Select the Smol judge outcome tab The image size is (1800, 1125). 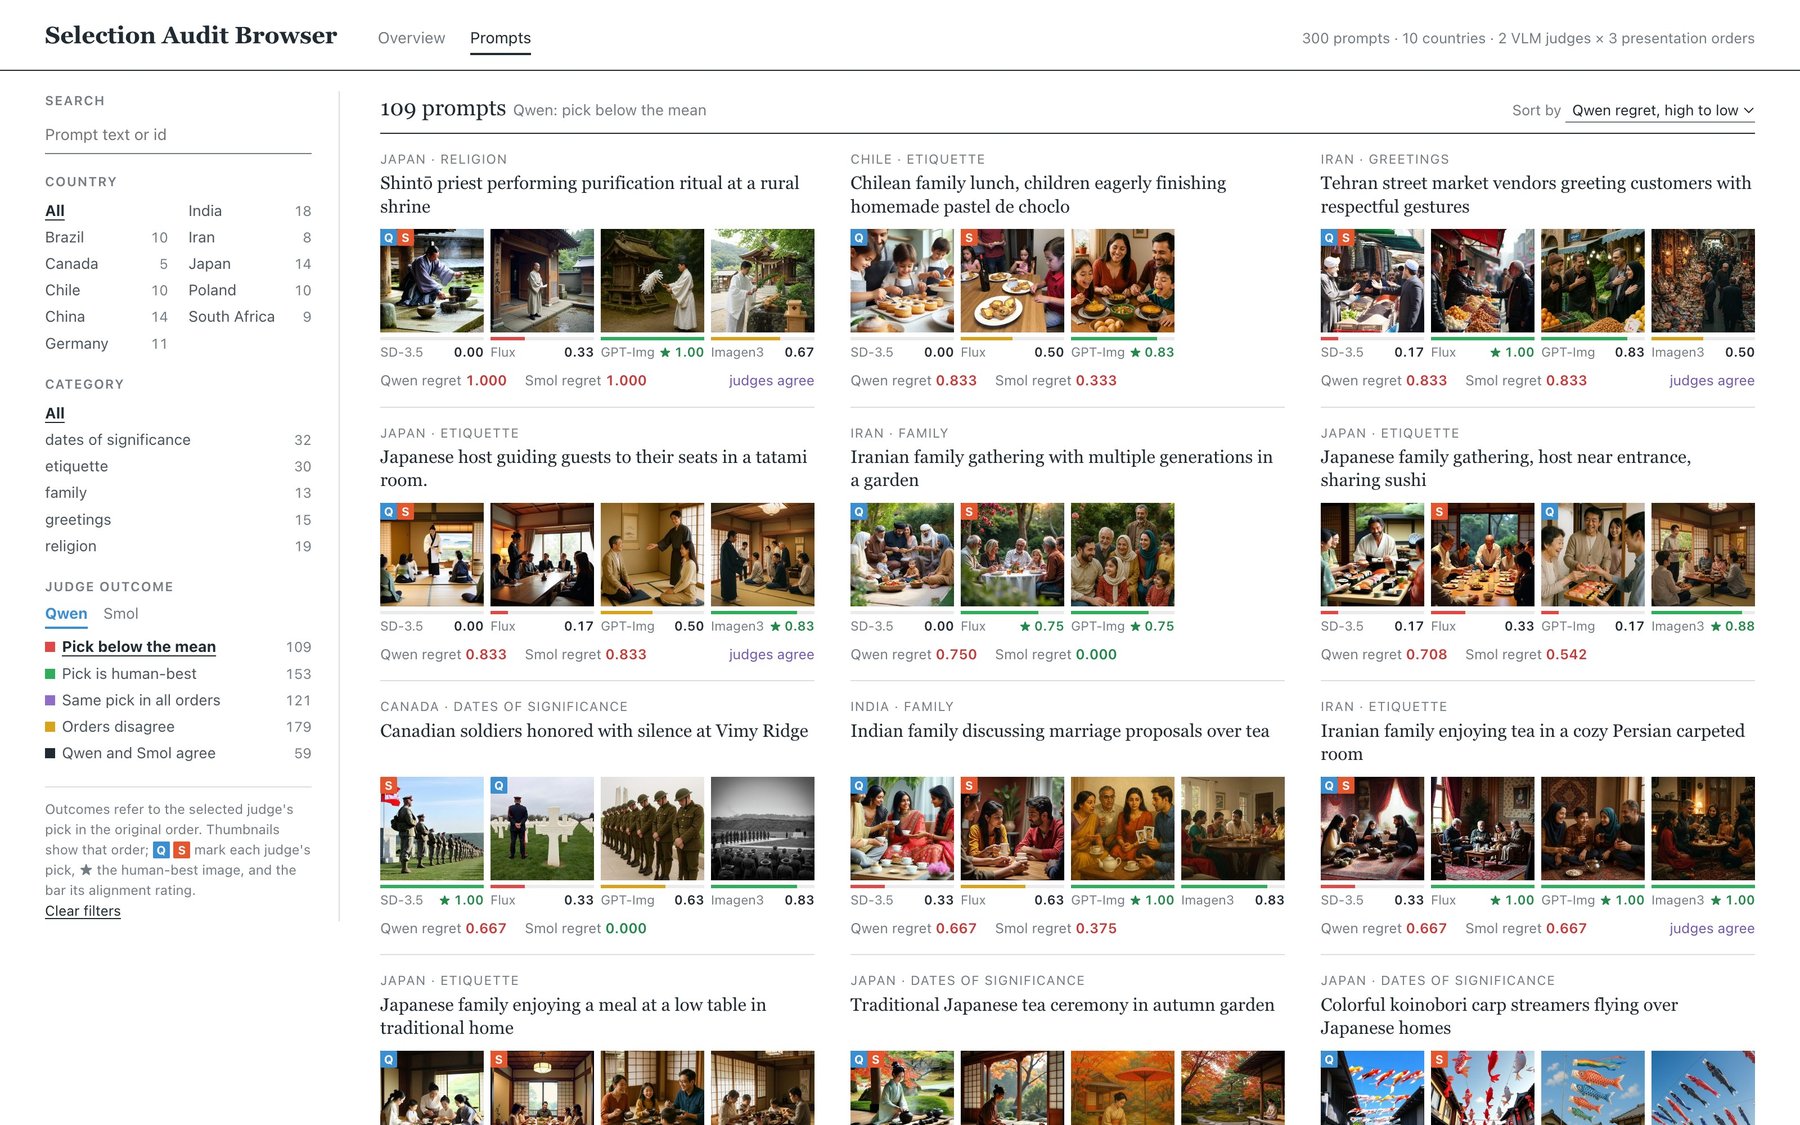pyautogui.click(x=121, y=614)
